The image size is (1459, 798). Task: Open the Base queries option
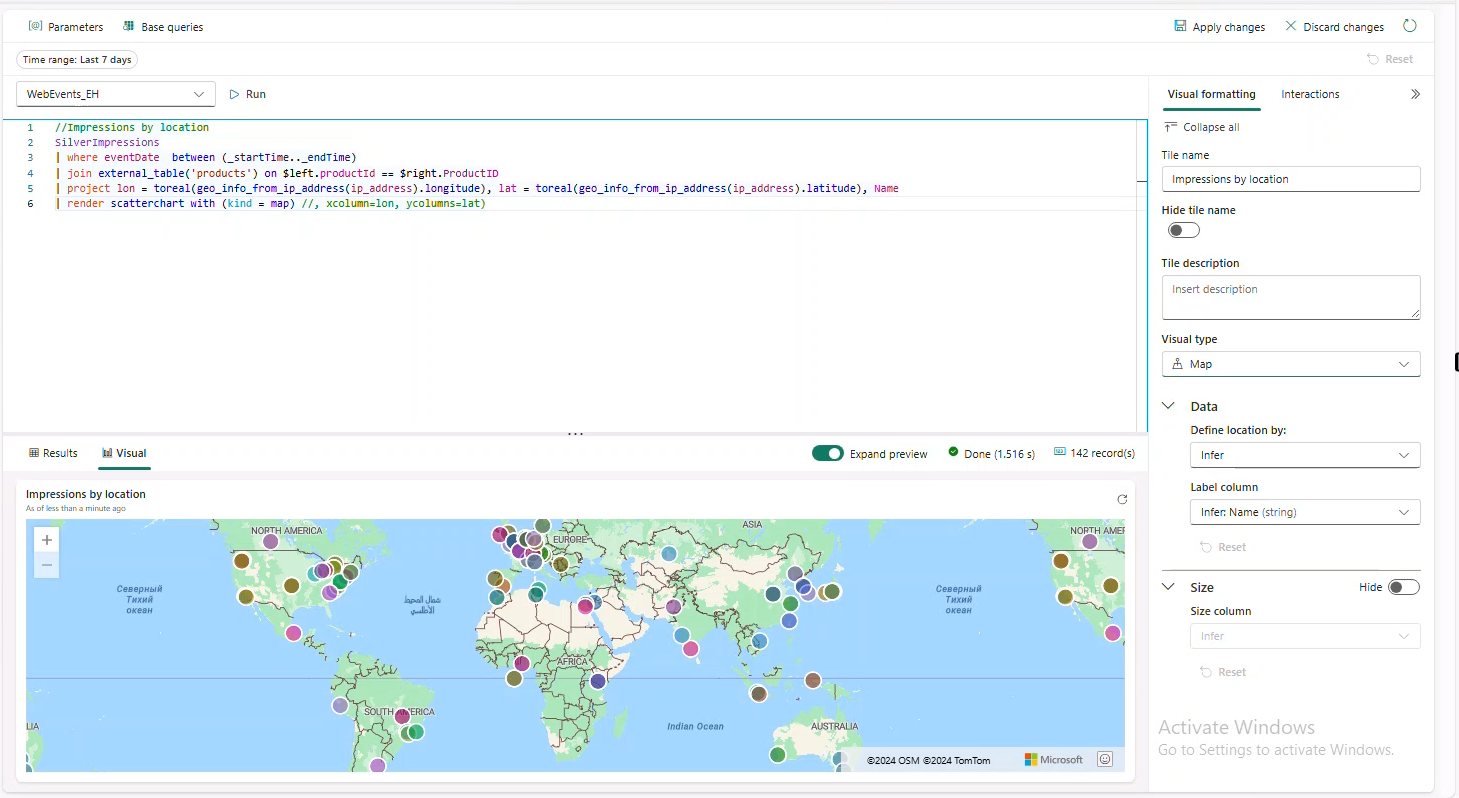[163, 27]
